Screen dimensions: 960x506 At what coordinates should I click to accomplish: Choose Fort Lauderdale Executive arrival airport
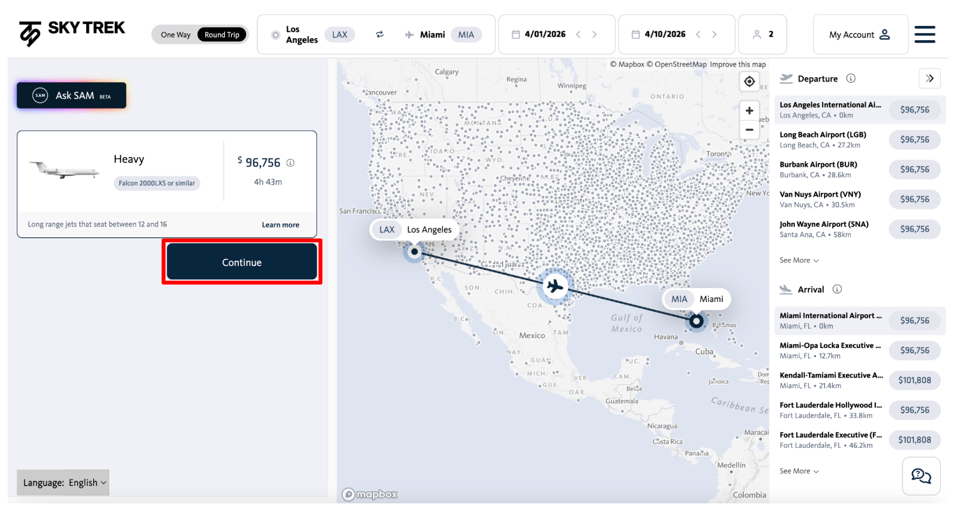(830, 439)
